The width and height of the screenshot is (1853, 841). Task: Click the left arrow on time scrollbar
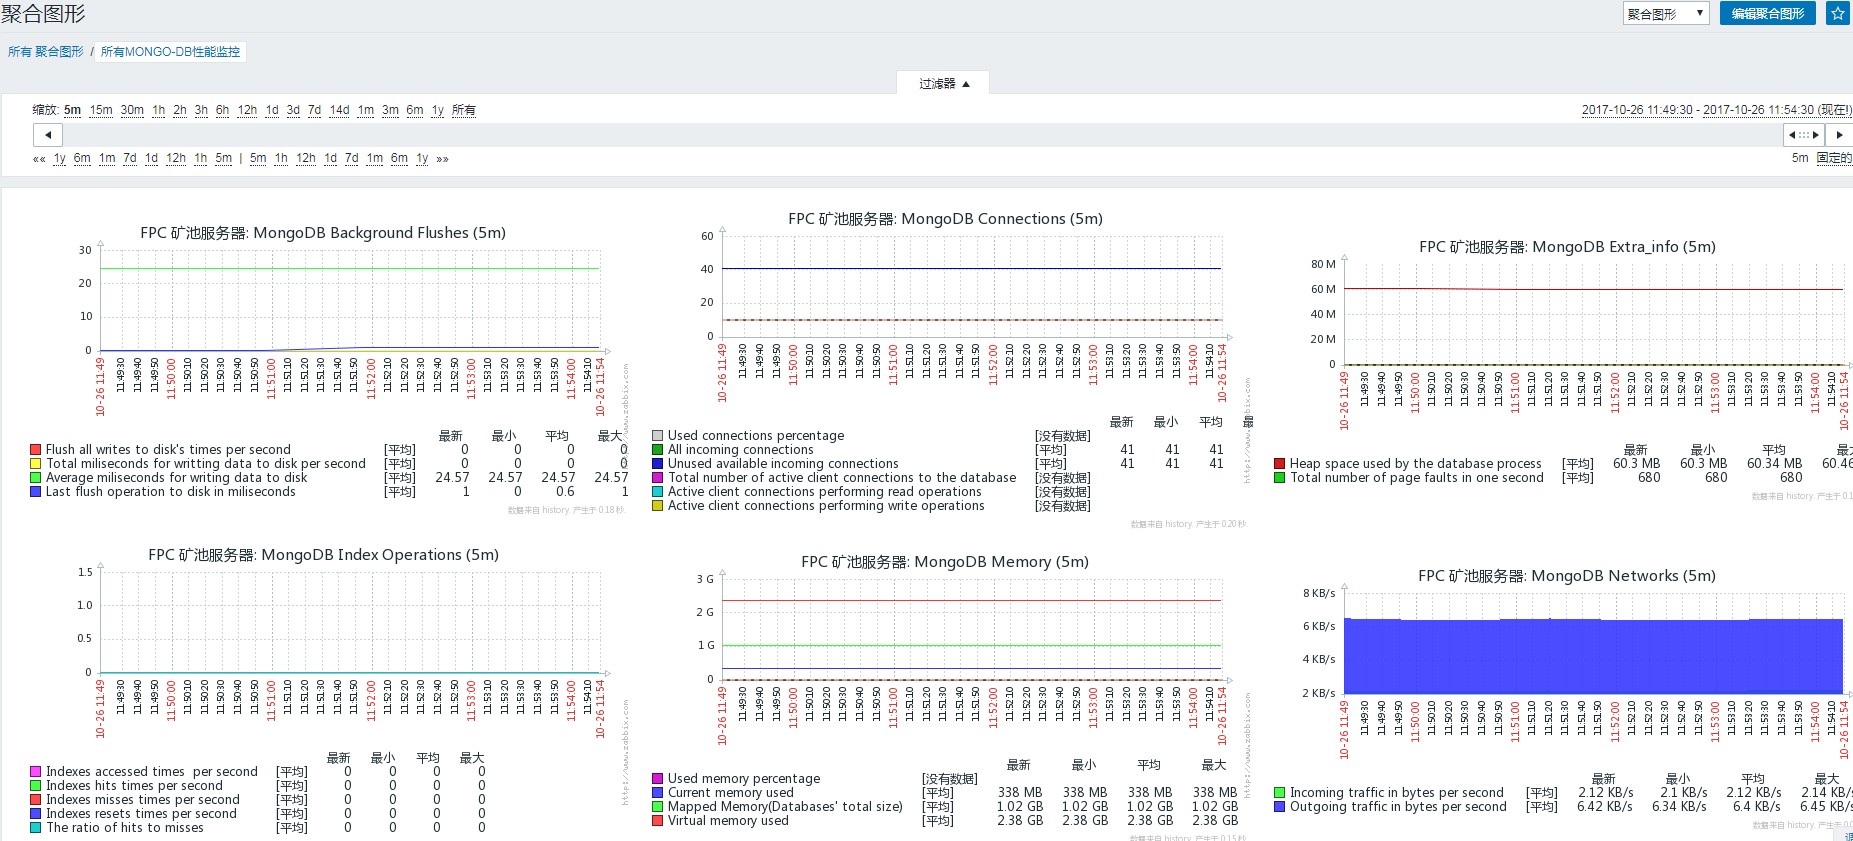[48, 134]
